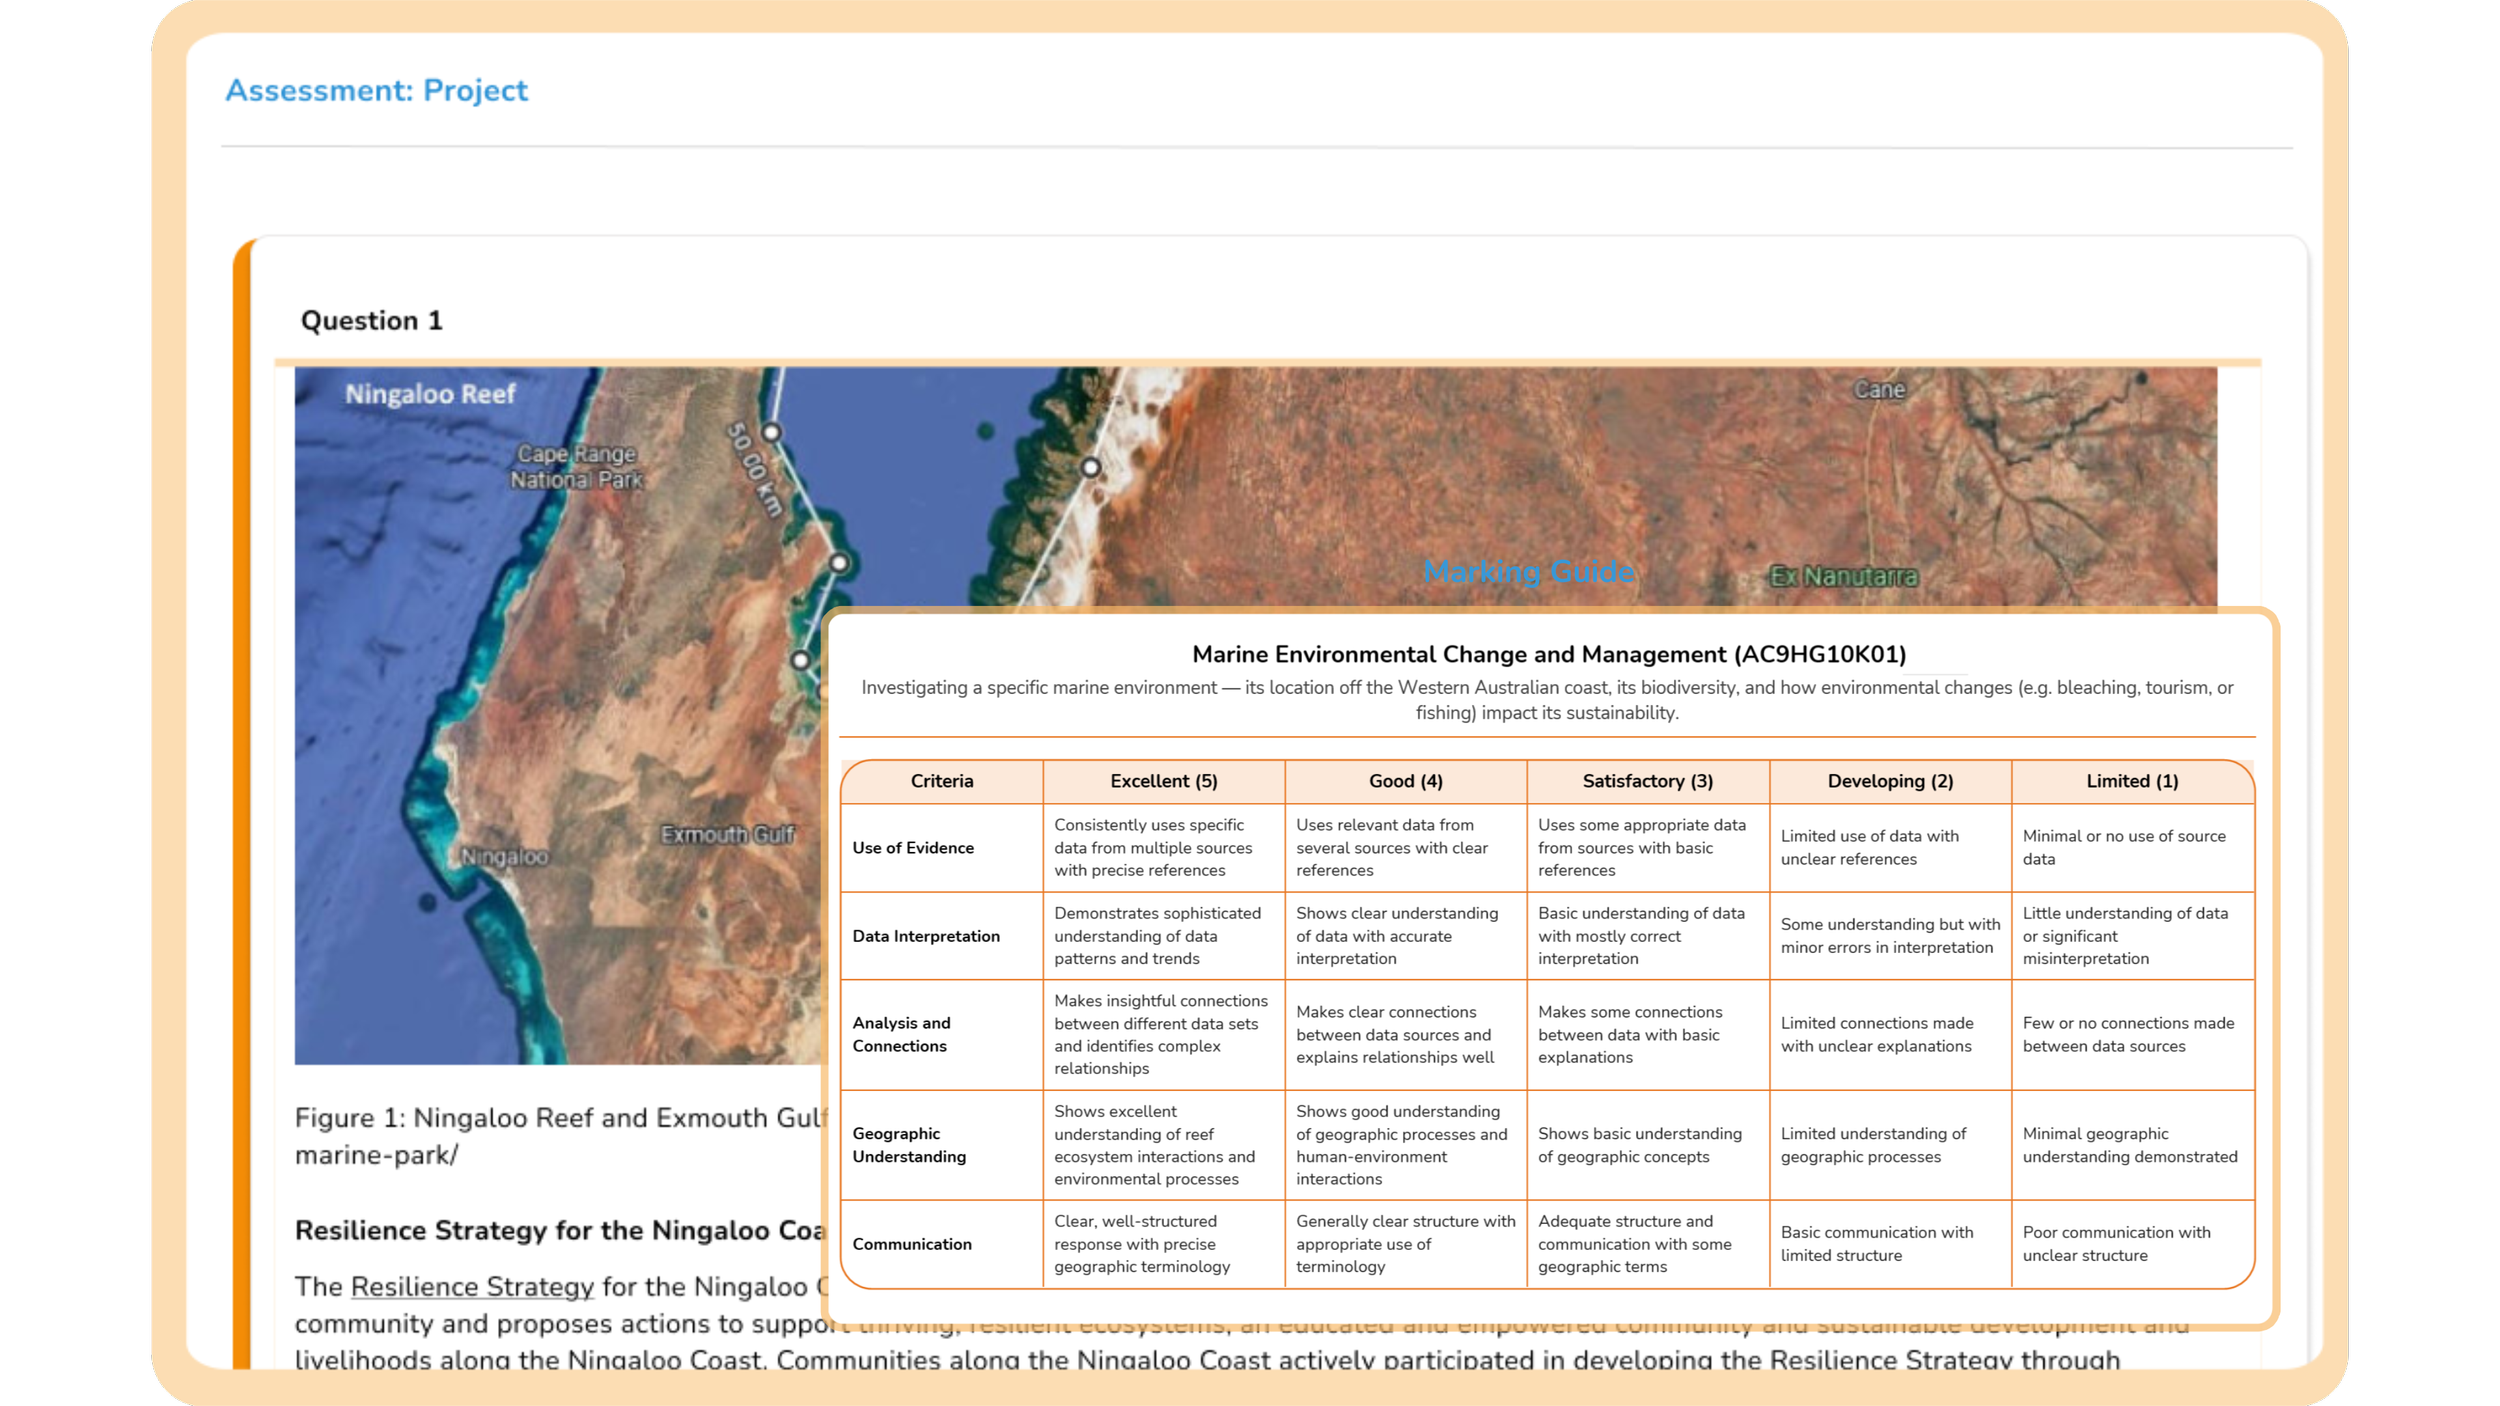Viewport: 2500px width, 1406px height.
Task: Click the Developing (2) column header
Action: point(1890,781)
